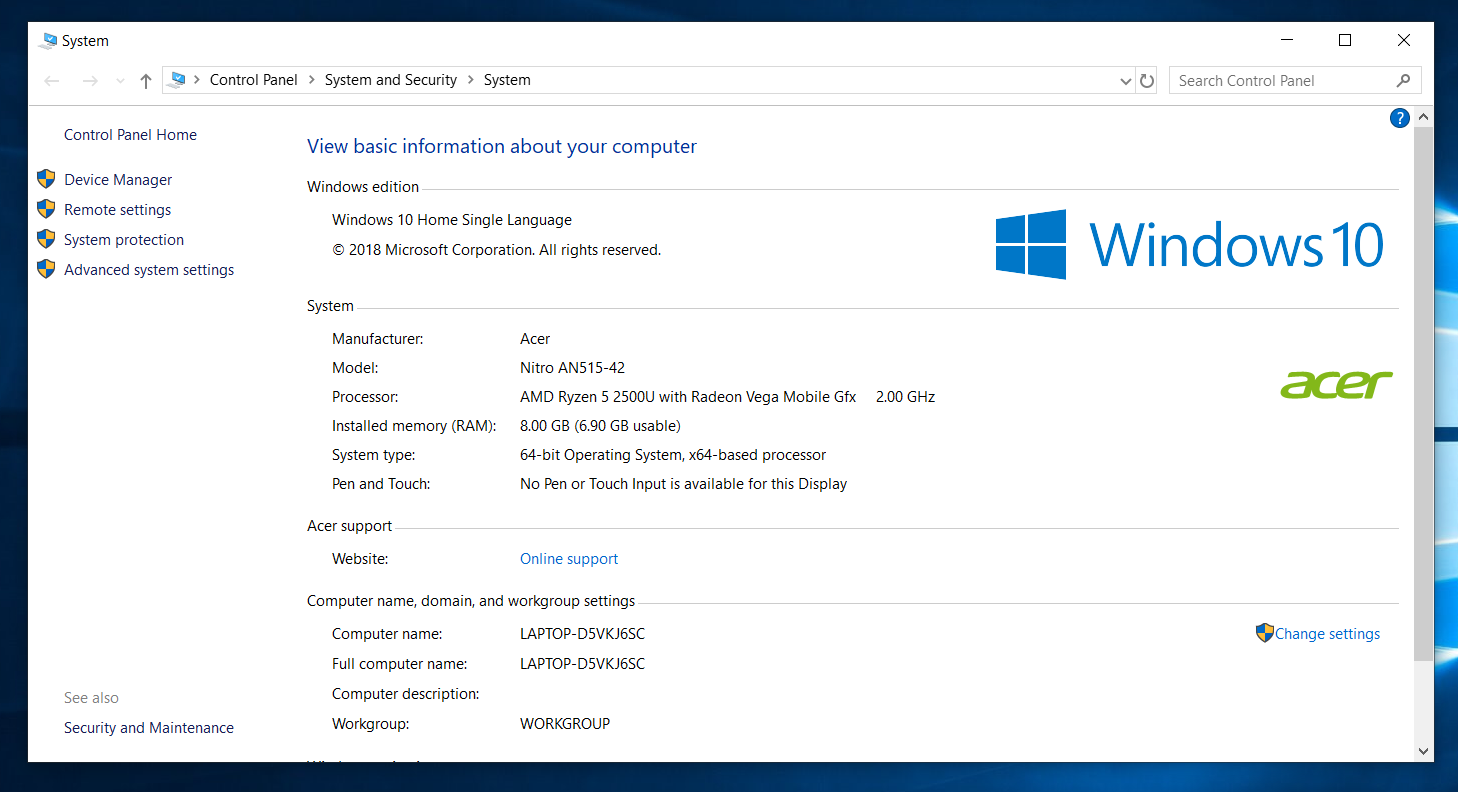Click the Windows 10 logo

point(1189,244)
